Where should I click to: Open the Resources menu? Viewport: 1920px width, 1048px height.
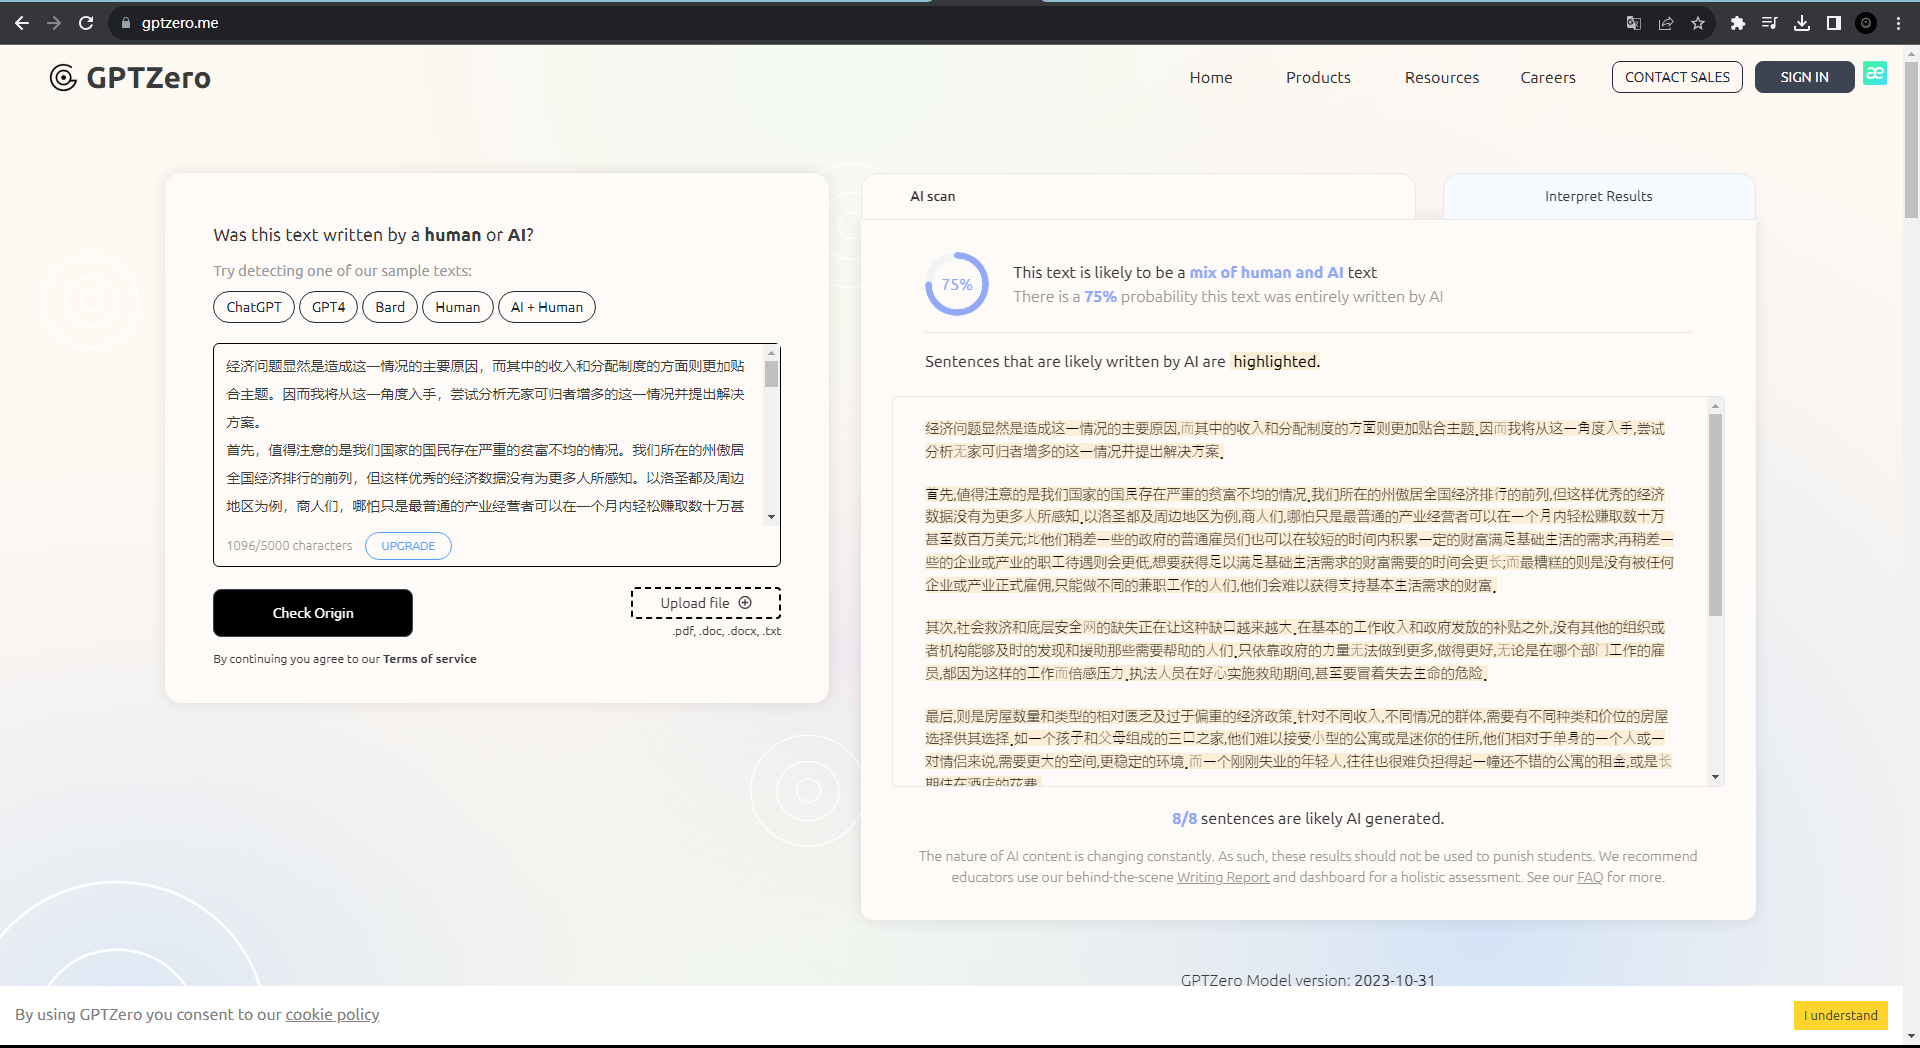pos(1442,77)
